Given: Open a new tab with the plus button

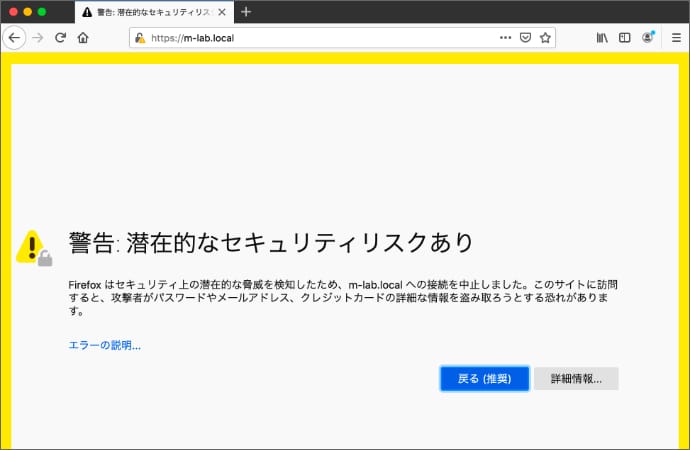Looking at the screenshot, I should [246, 12].
